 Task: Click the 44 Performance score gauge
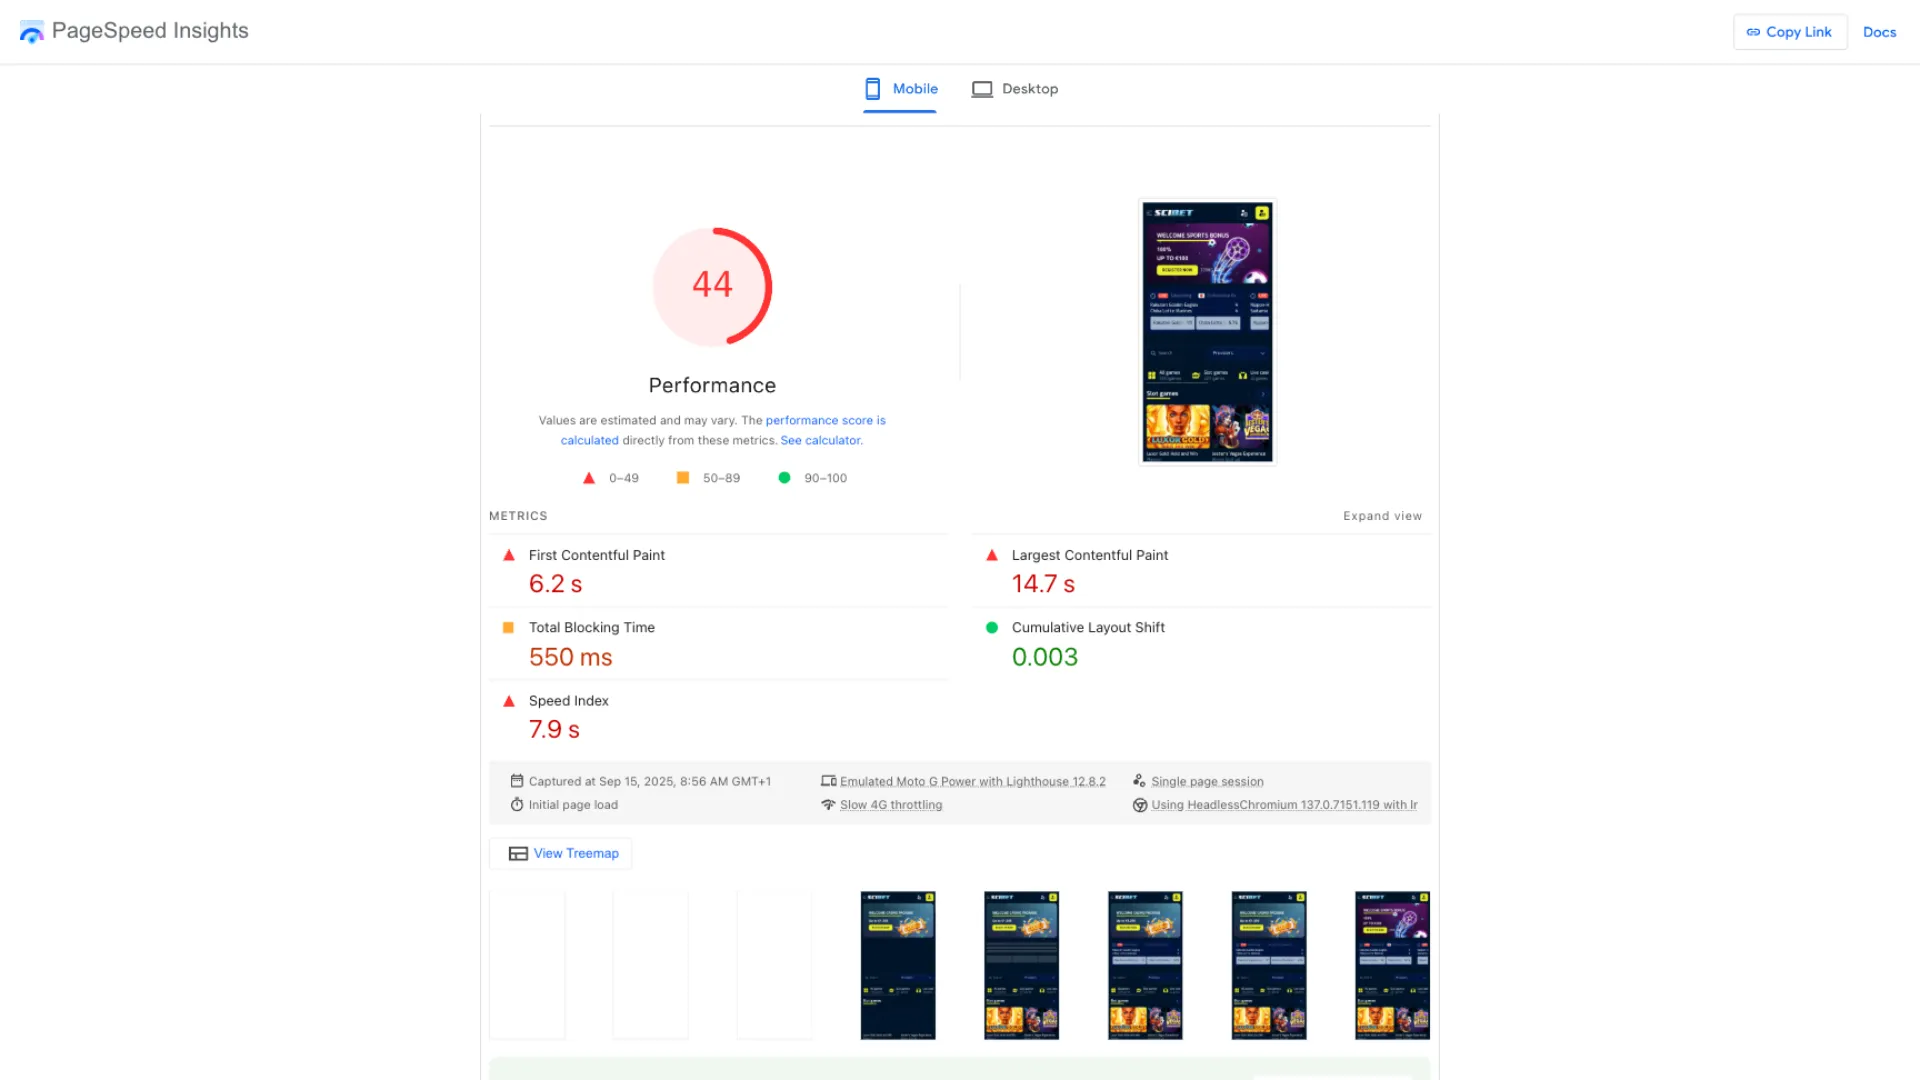[712, 286]
